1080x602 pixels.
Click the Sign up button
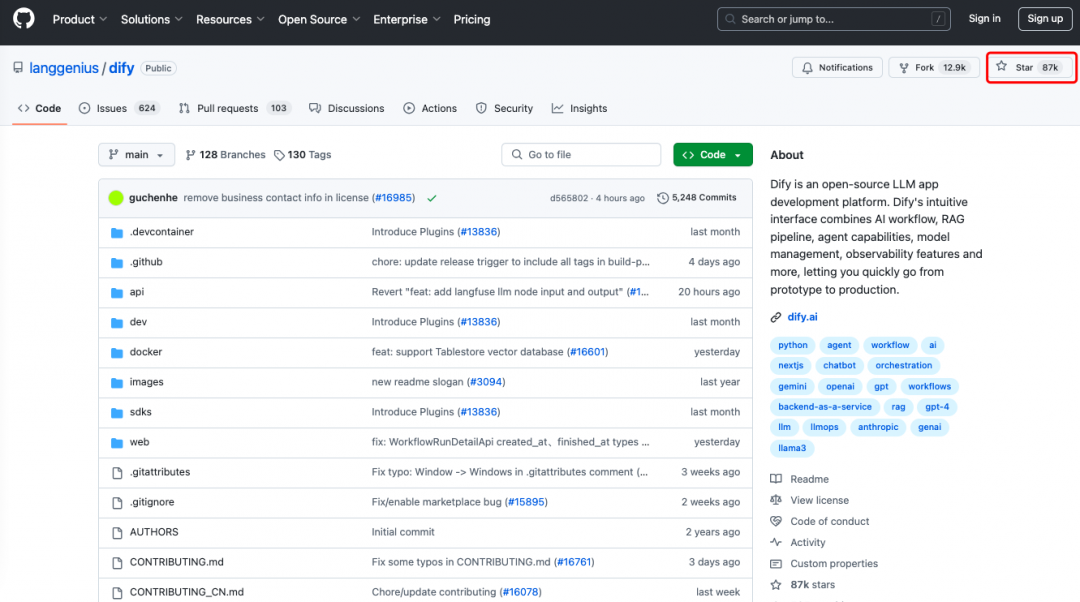(x=1045, y=19)
